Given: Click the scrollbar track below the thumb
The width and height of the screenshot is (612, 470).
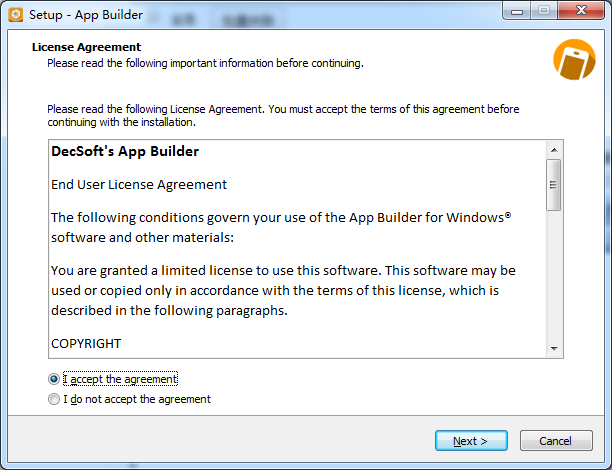Looking at the screenshot, I should pyautogui.click(x=553, y=280).
